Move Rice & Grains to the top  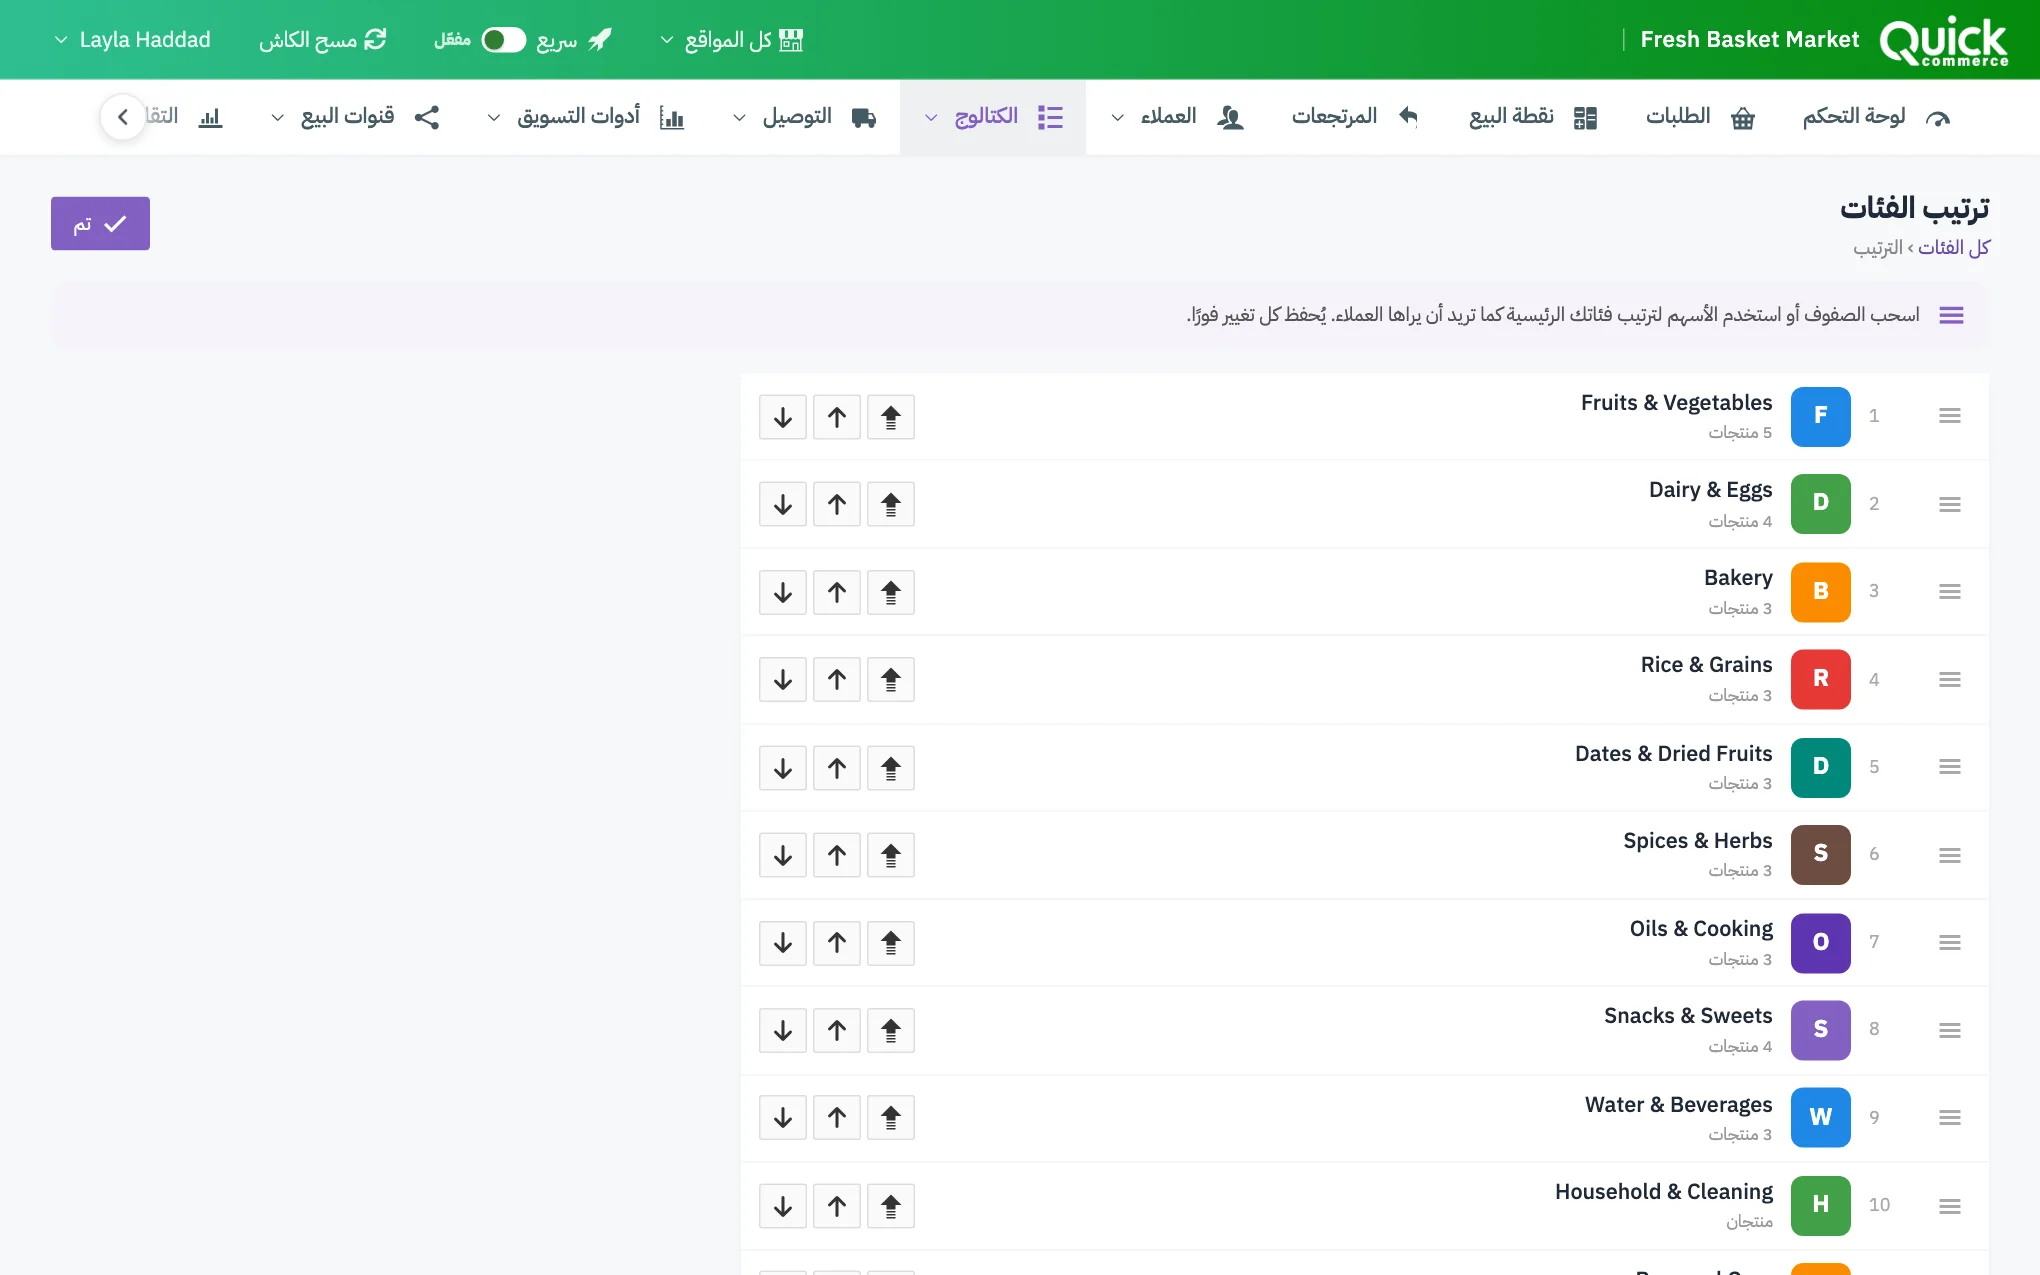[890, 680]
